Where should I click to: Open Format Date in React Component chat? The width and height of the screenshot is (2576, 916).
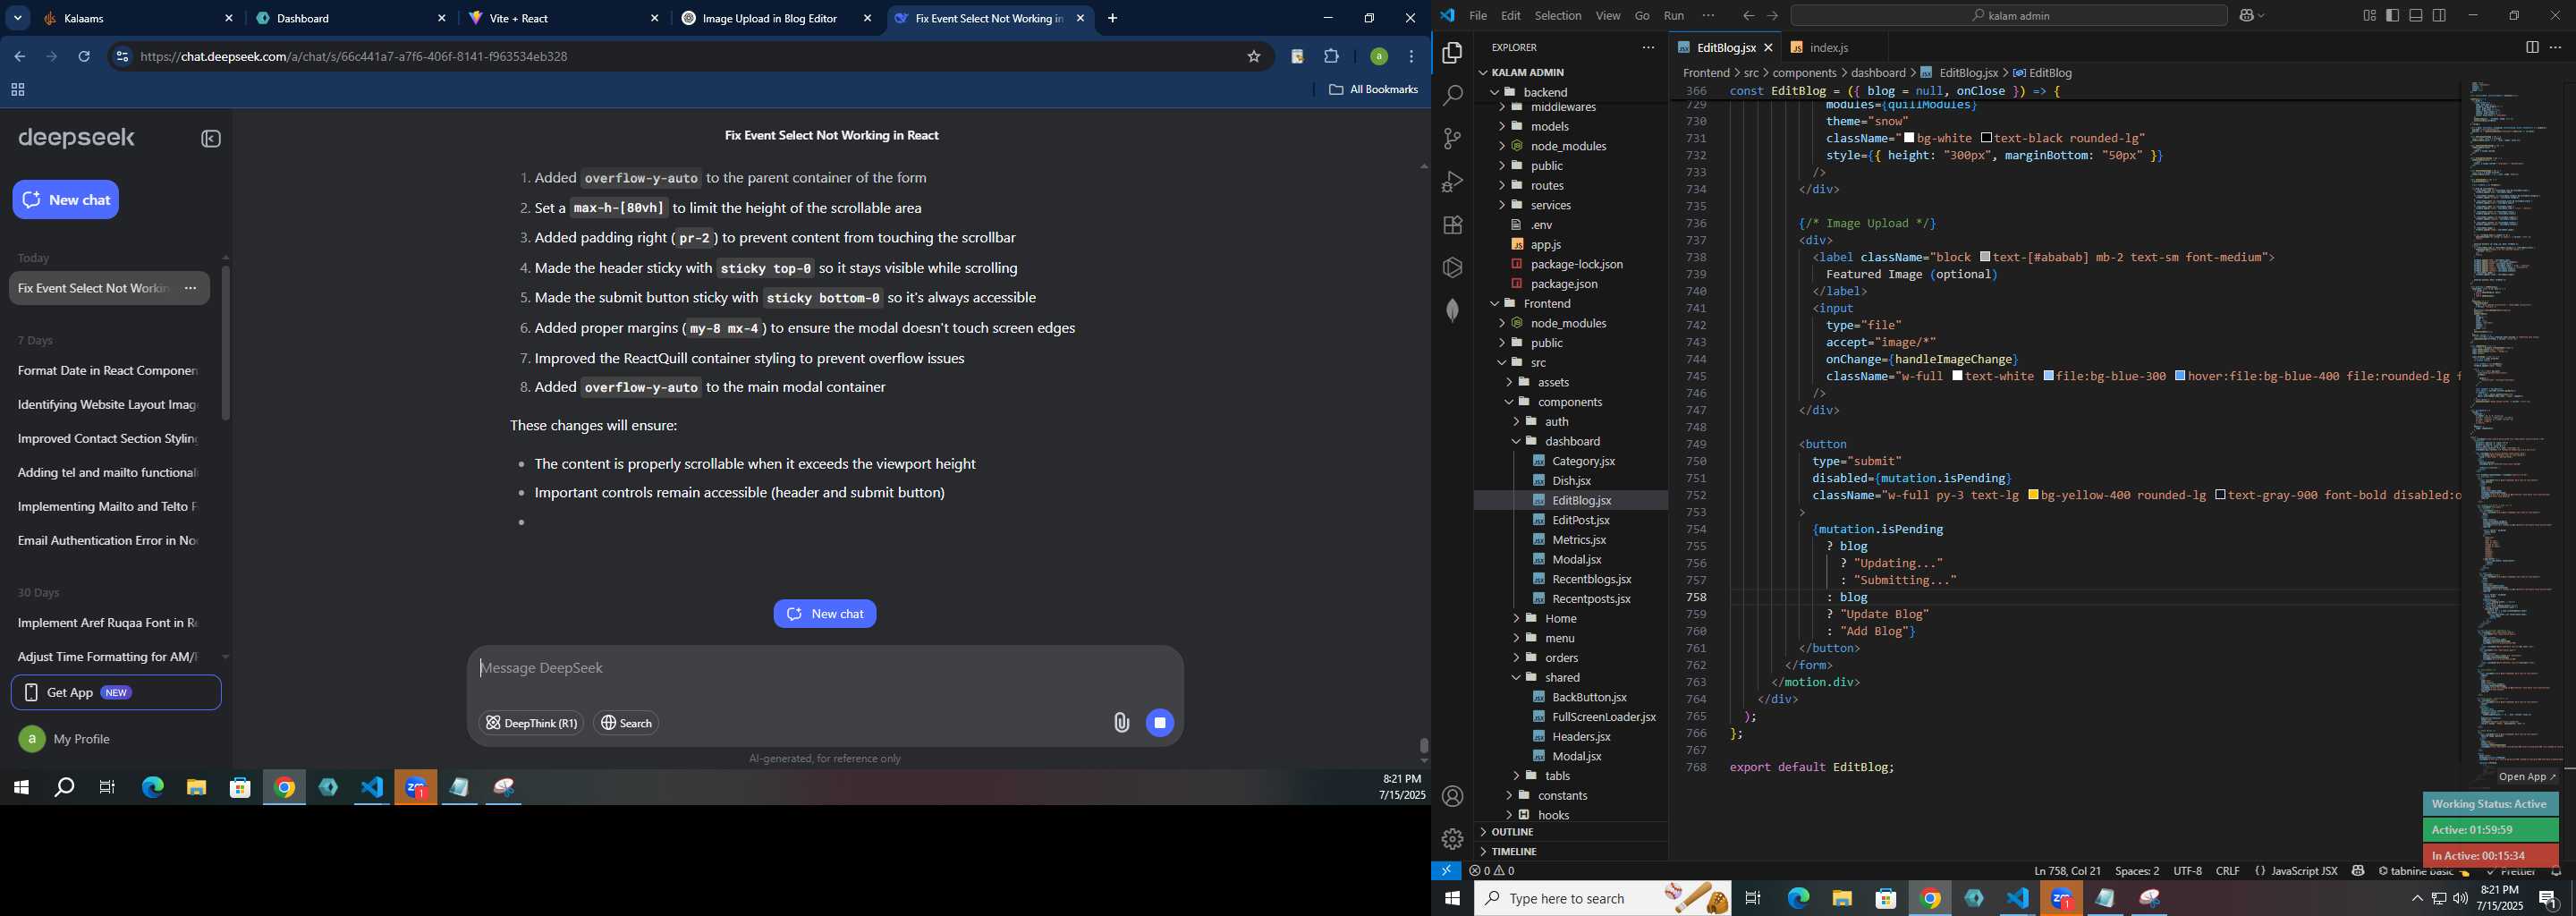[x=108, y=371]
